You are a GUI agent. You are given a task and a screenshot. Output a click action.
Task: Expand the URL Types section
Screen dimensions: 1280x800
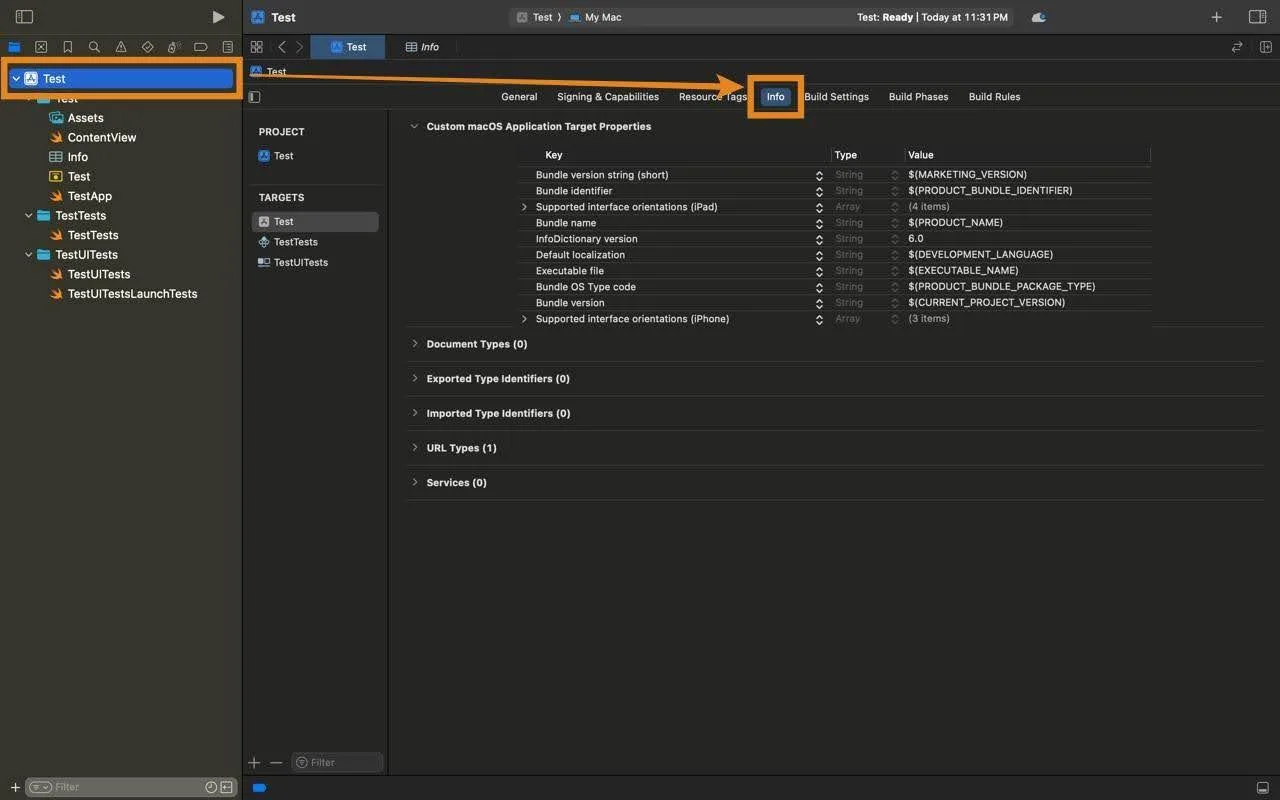pos(414,448)
